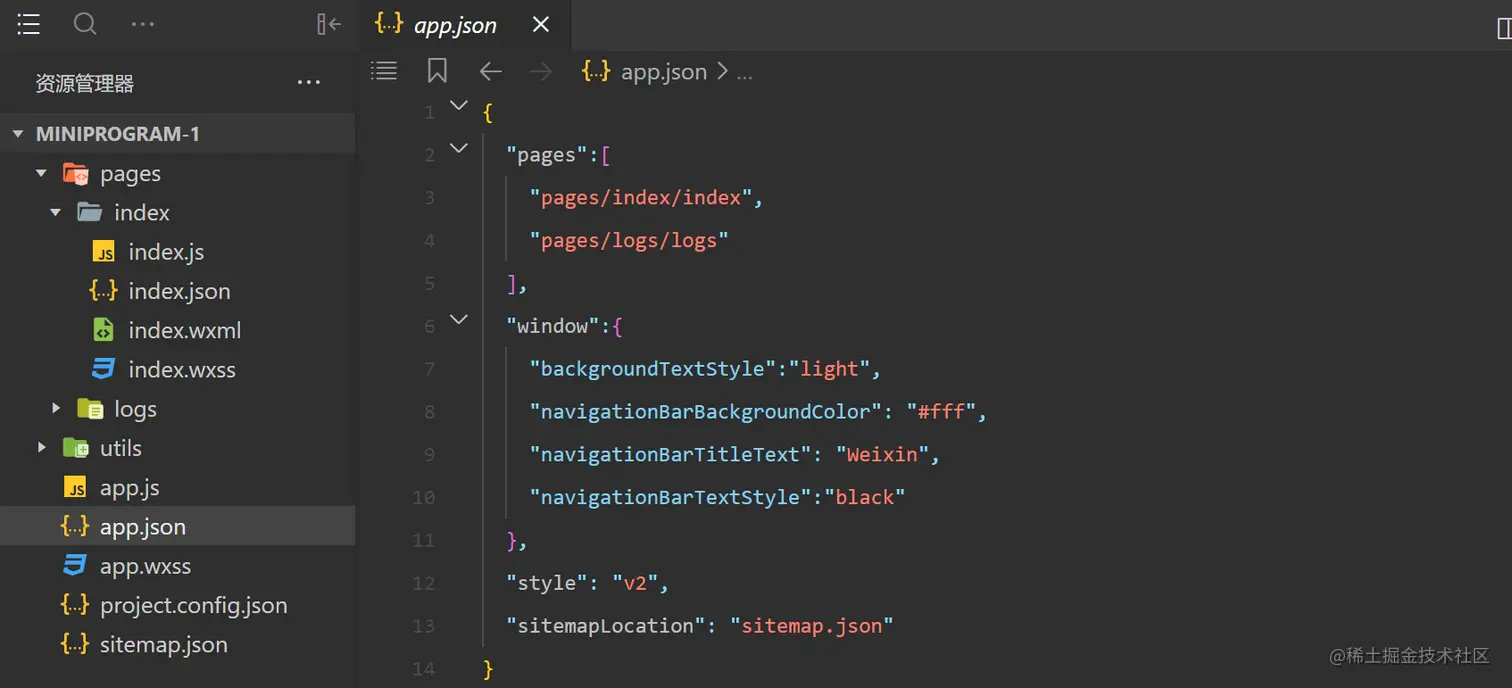1512x688 pixels.
Task: Open sitemap.json file in tree
Action: pos(163,644)
